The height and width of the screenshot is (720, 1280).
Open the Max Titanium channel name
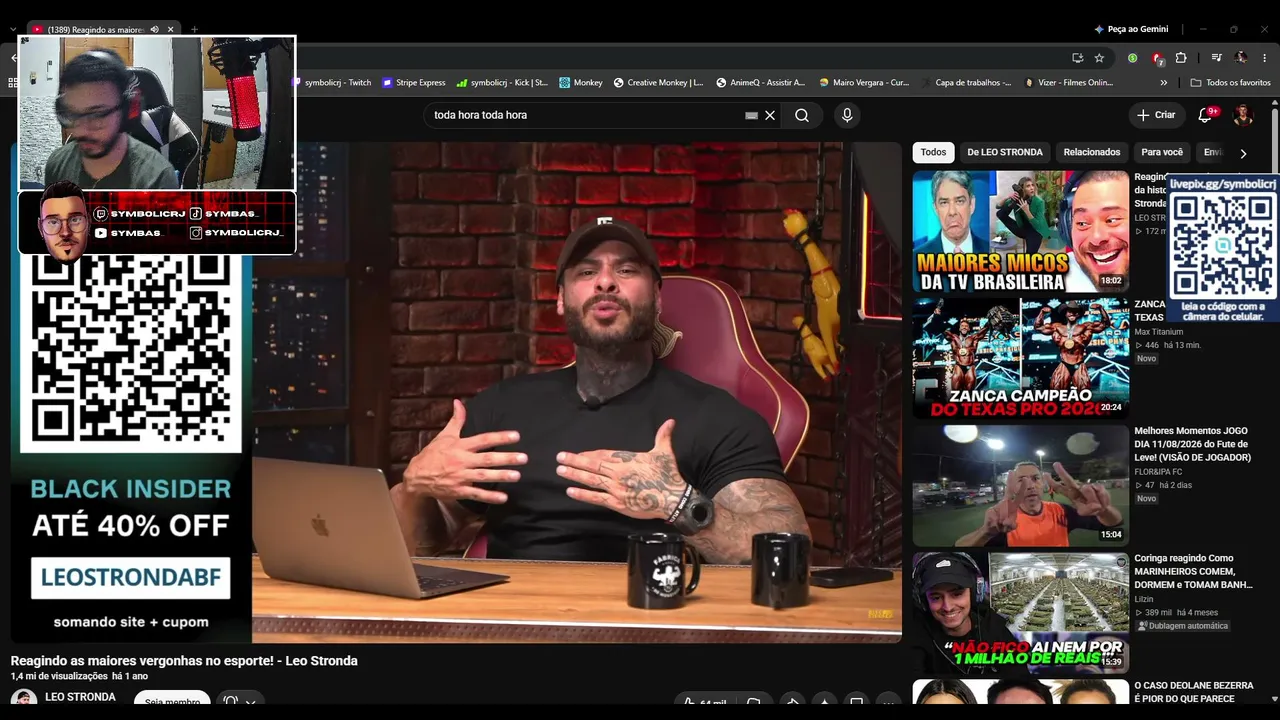tap(1158, 332)
